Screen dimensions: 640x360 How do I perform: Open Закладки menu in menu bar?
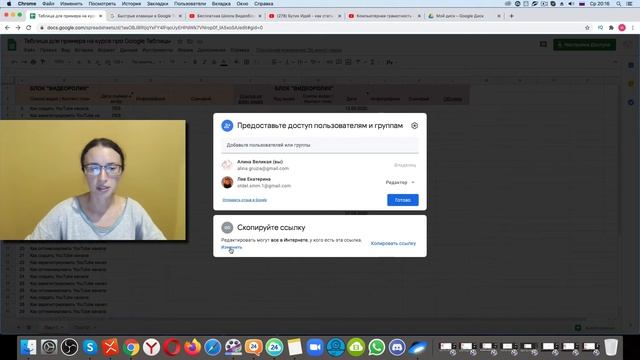coord(157,4)
